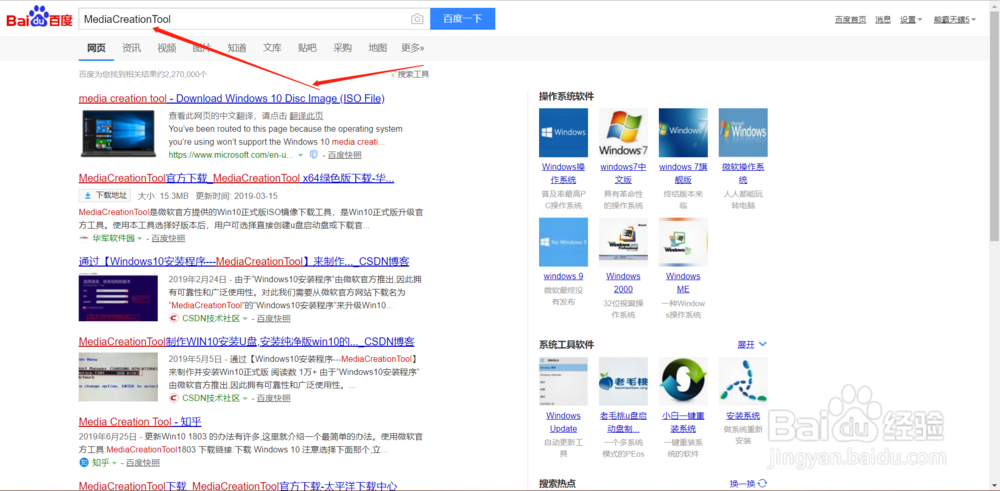Open the 熊霸天下5 account dropdown

(954, 20)
